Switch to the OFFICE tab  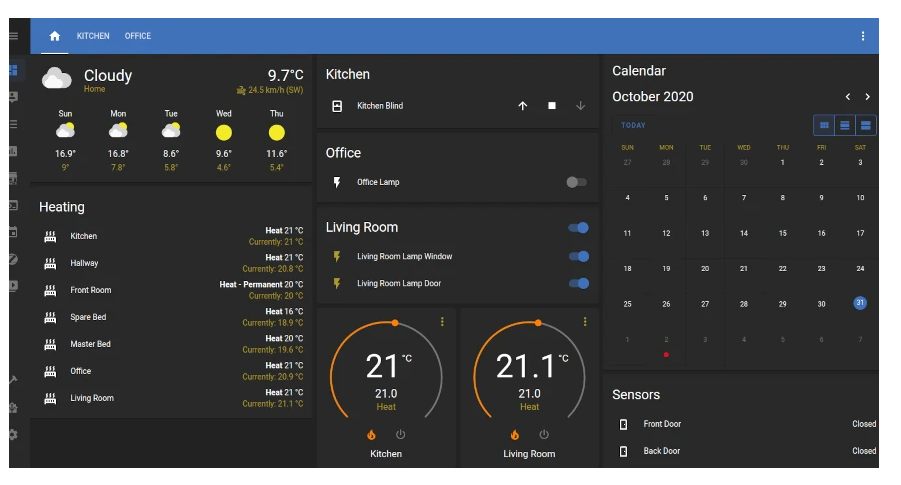138,36
